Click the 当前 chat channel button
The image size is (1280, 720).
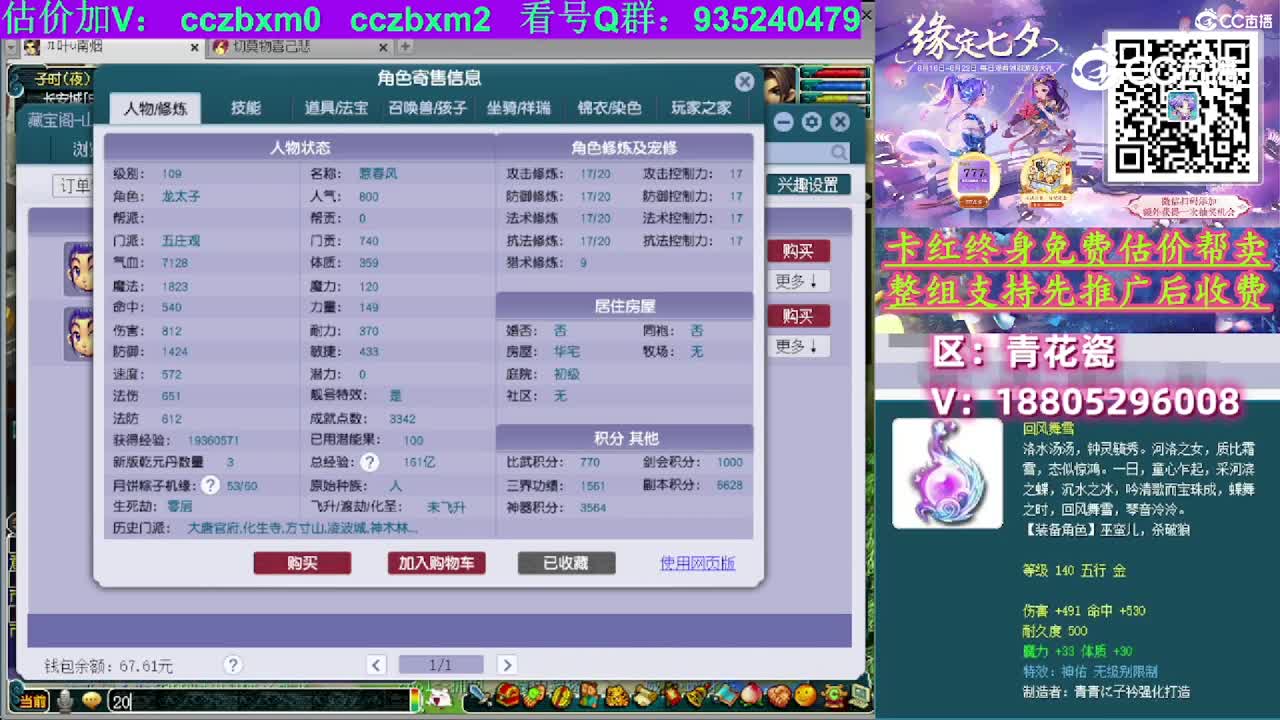(32, 701)
